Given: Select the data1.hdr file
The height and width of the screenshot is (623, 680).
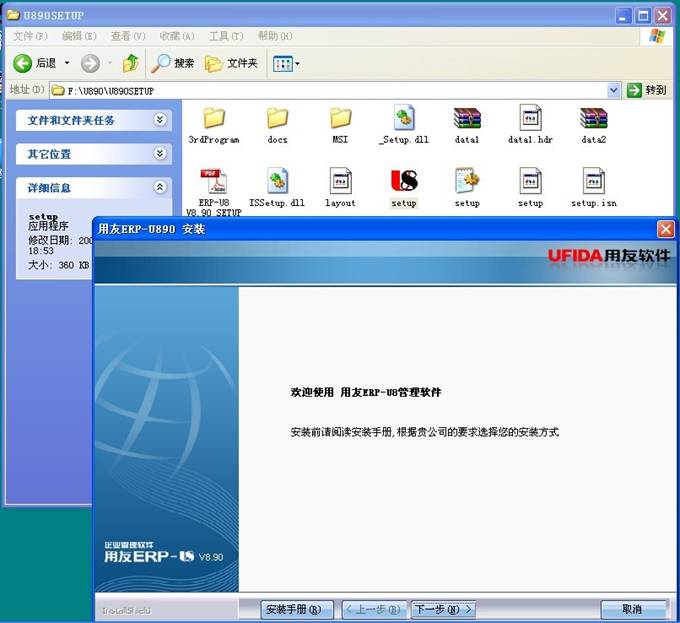Looking at the screenshot, I should pos(530,125).
